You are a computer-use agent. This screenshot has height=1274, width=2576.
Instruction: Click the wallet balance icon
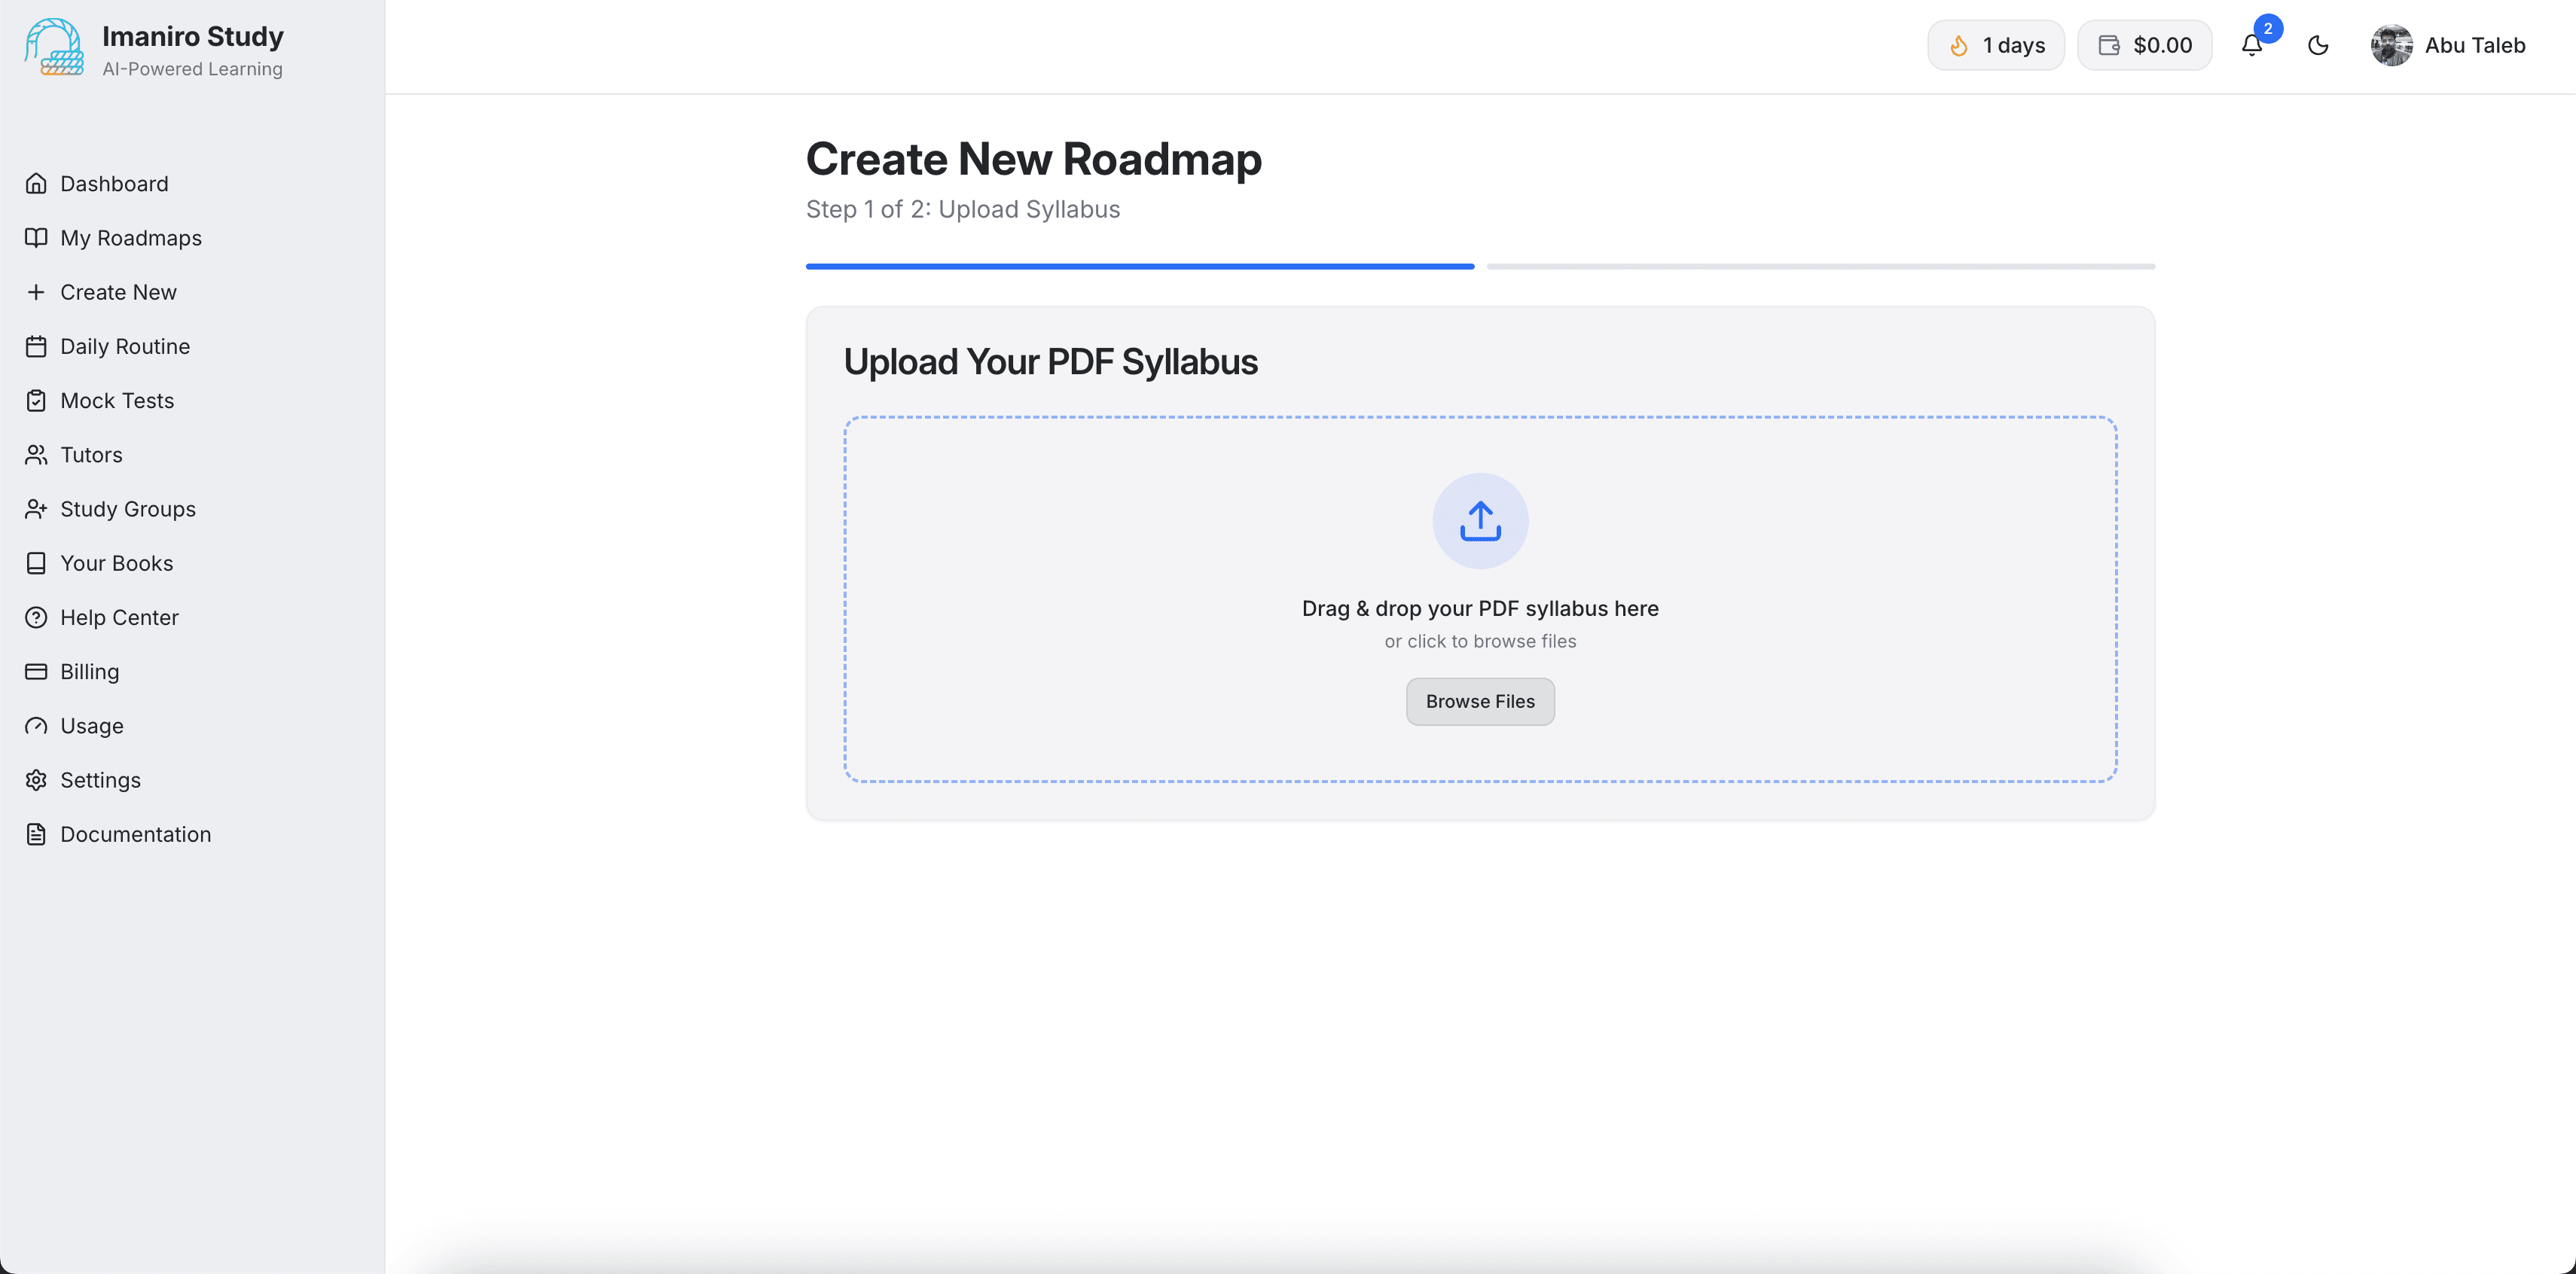2109,45
